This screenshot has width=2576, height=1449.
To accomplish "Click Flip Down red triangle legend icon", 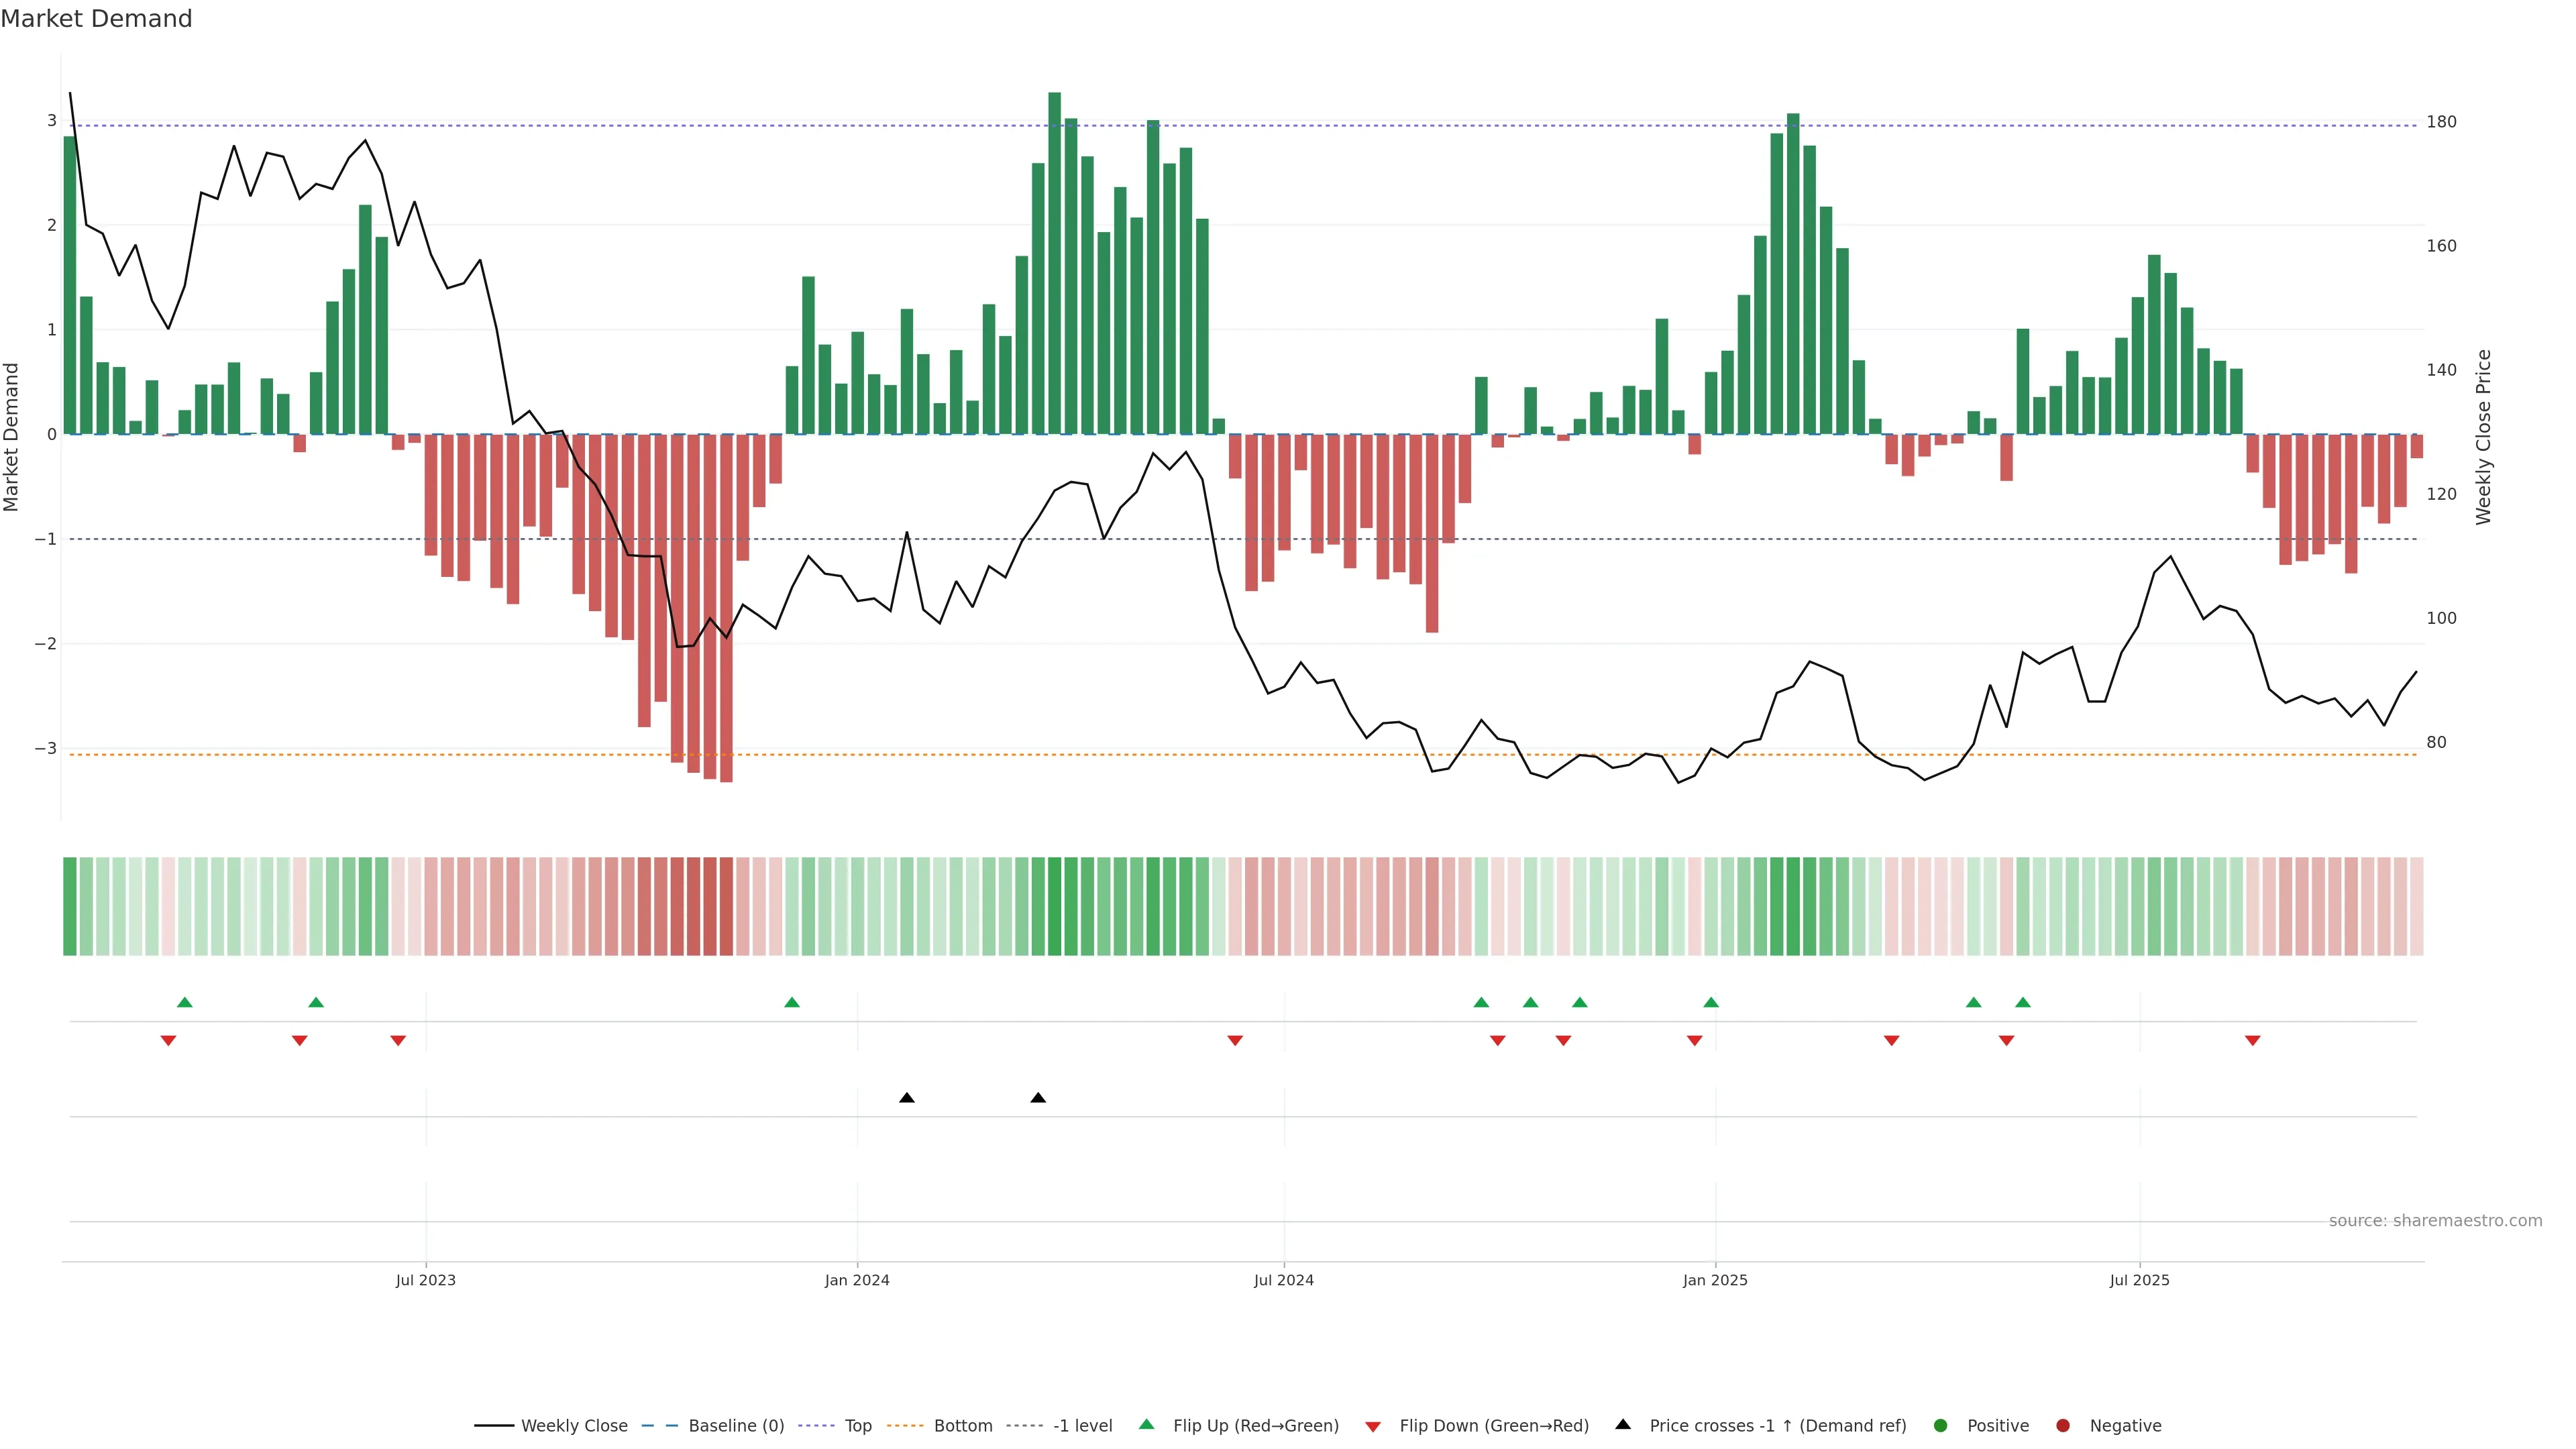I will pos(1373,1426).
